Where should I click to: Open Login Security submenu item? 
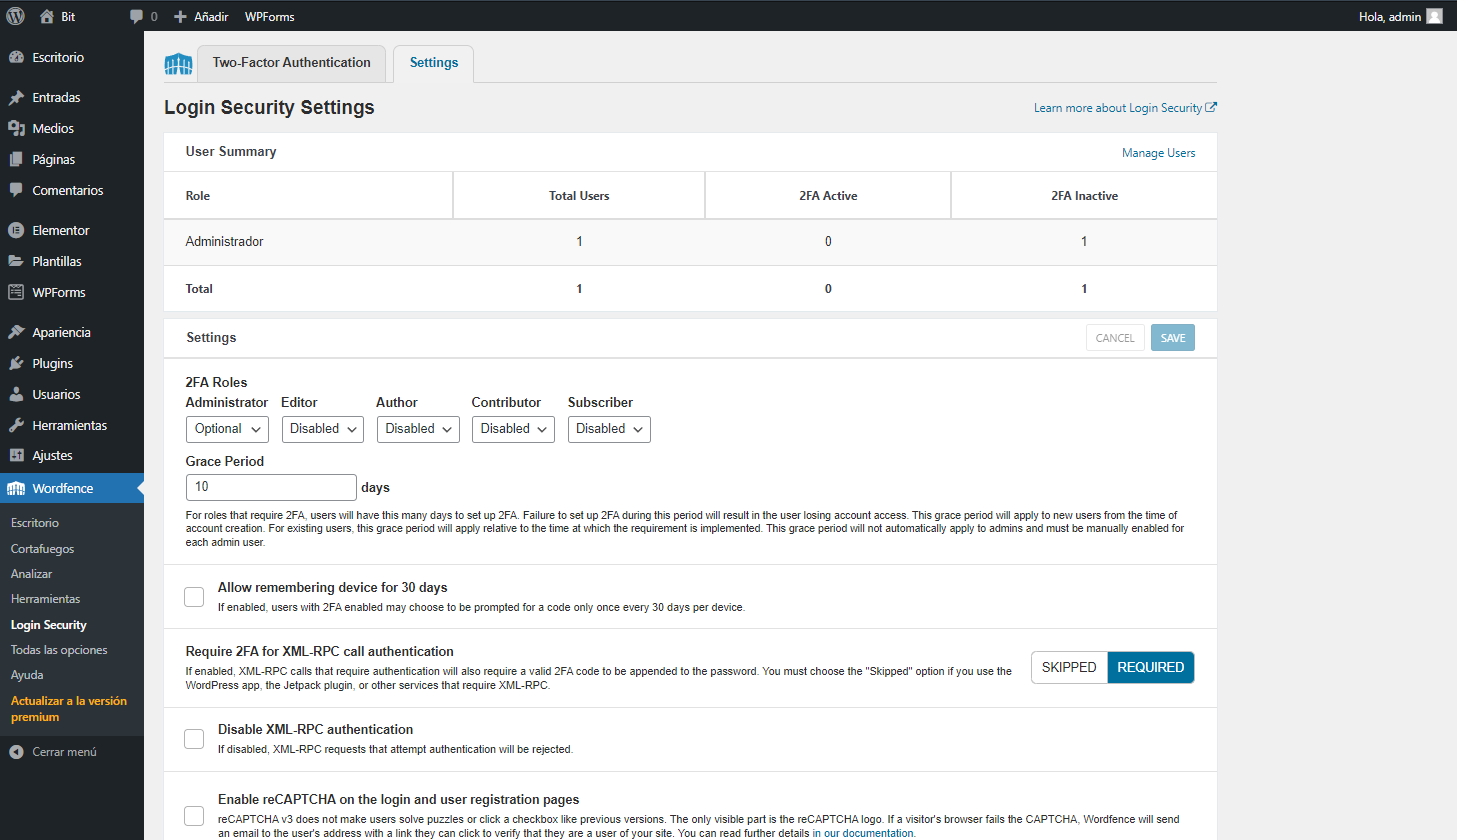(x=49, y=625)
